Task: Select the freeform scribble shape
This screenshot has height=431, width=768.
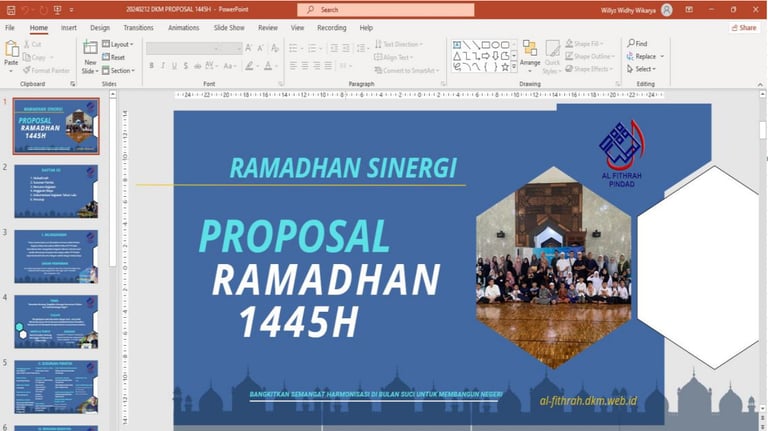Action: pos(456,67)
